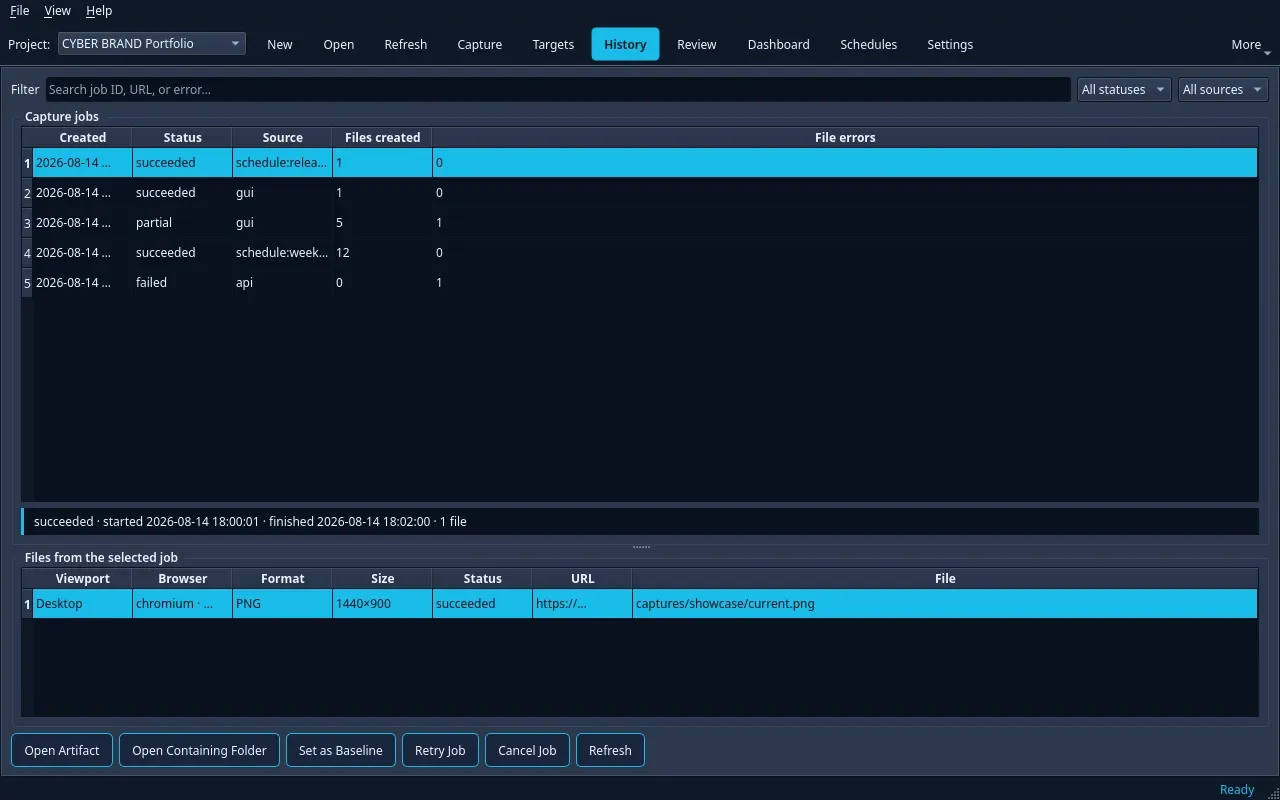The height and width of the screenshot is (800, 1280).
Task: Click the Set as Baseline button
Action: [341, 750]
